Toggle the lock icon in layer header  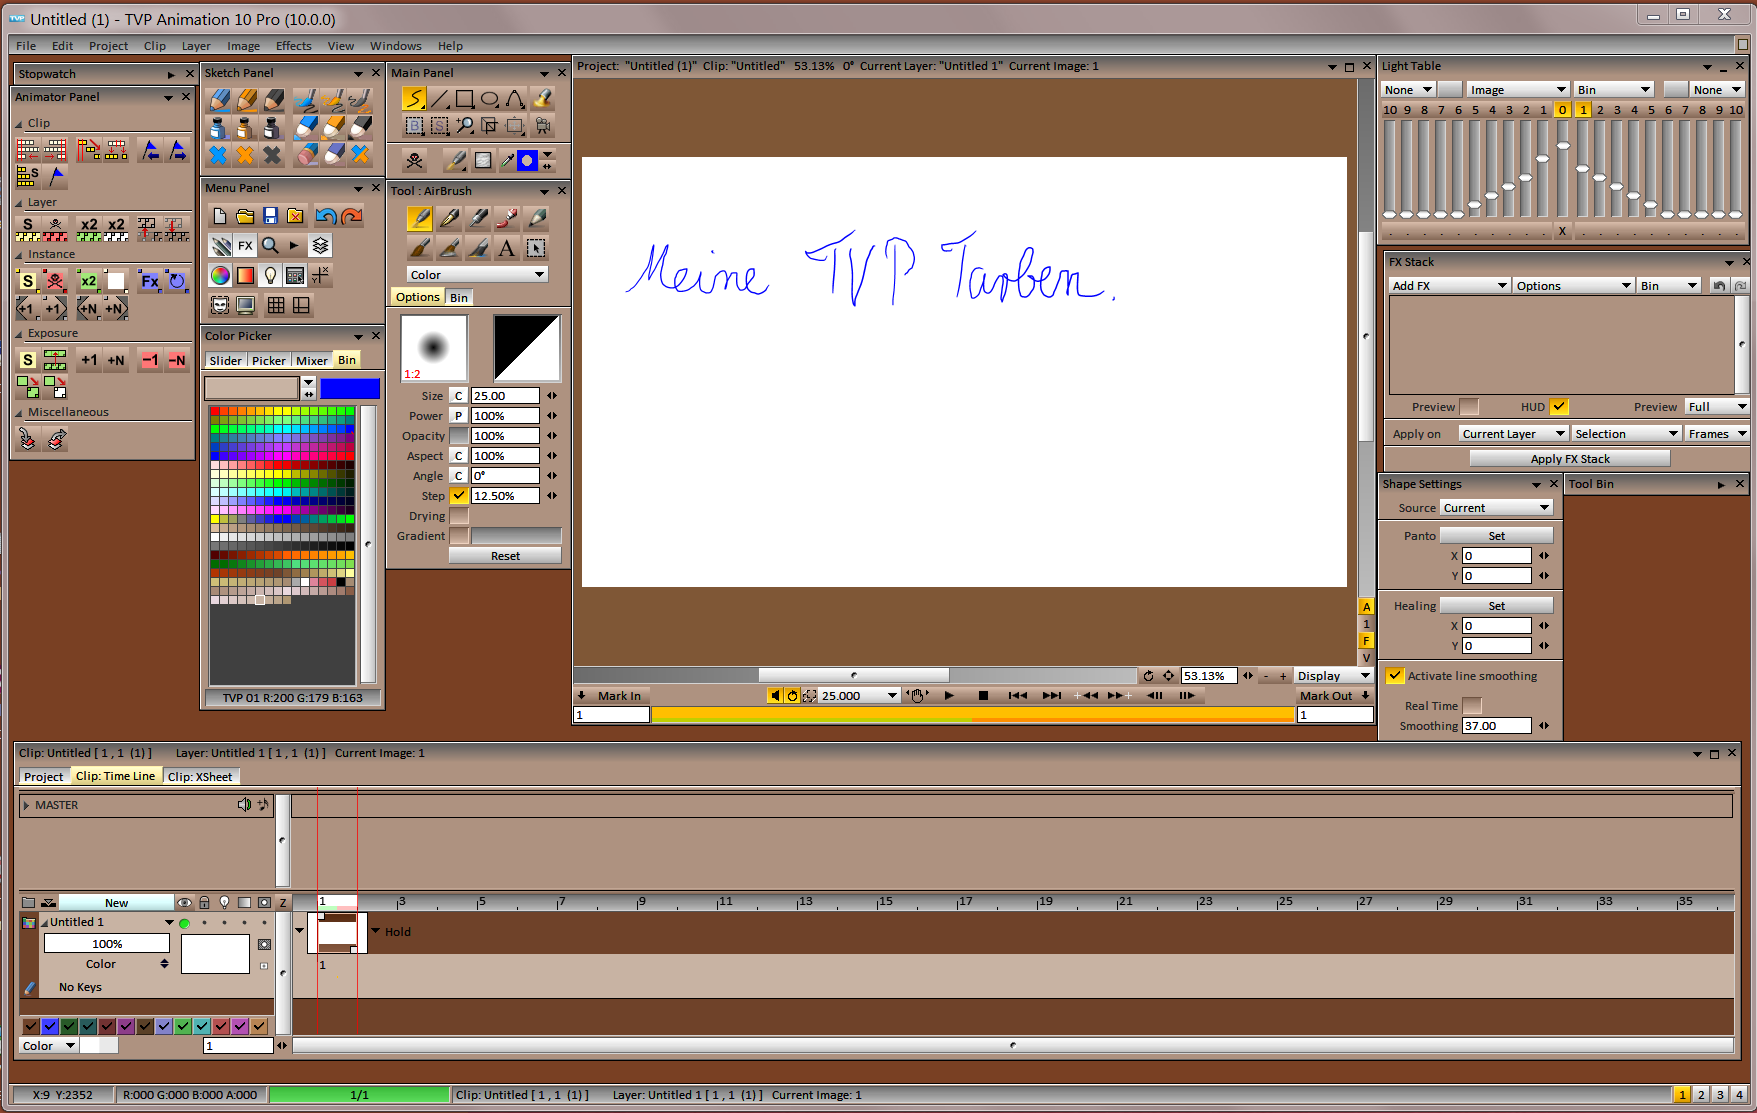[204, 902]
